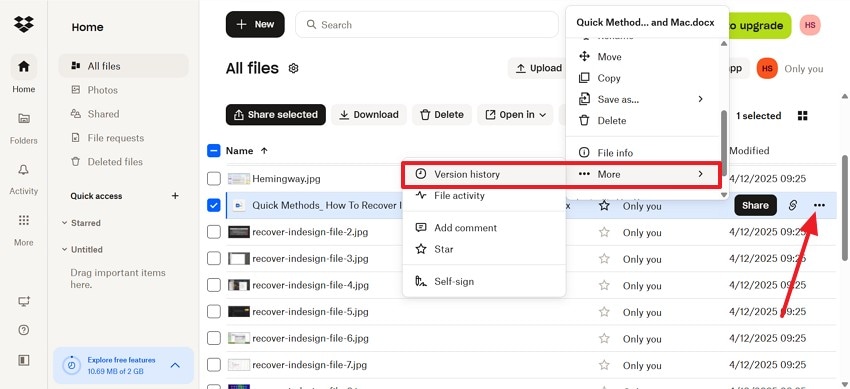Click recover-indesign-file-4.jpg thumbnail
850x389 pixels.
pos(239,285)
